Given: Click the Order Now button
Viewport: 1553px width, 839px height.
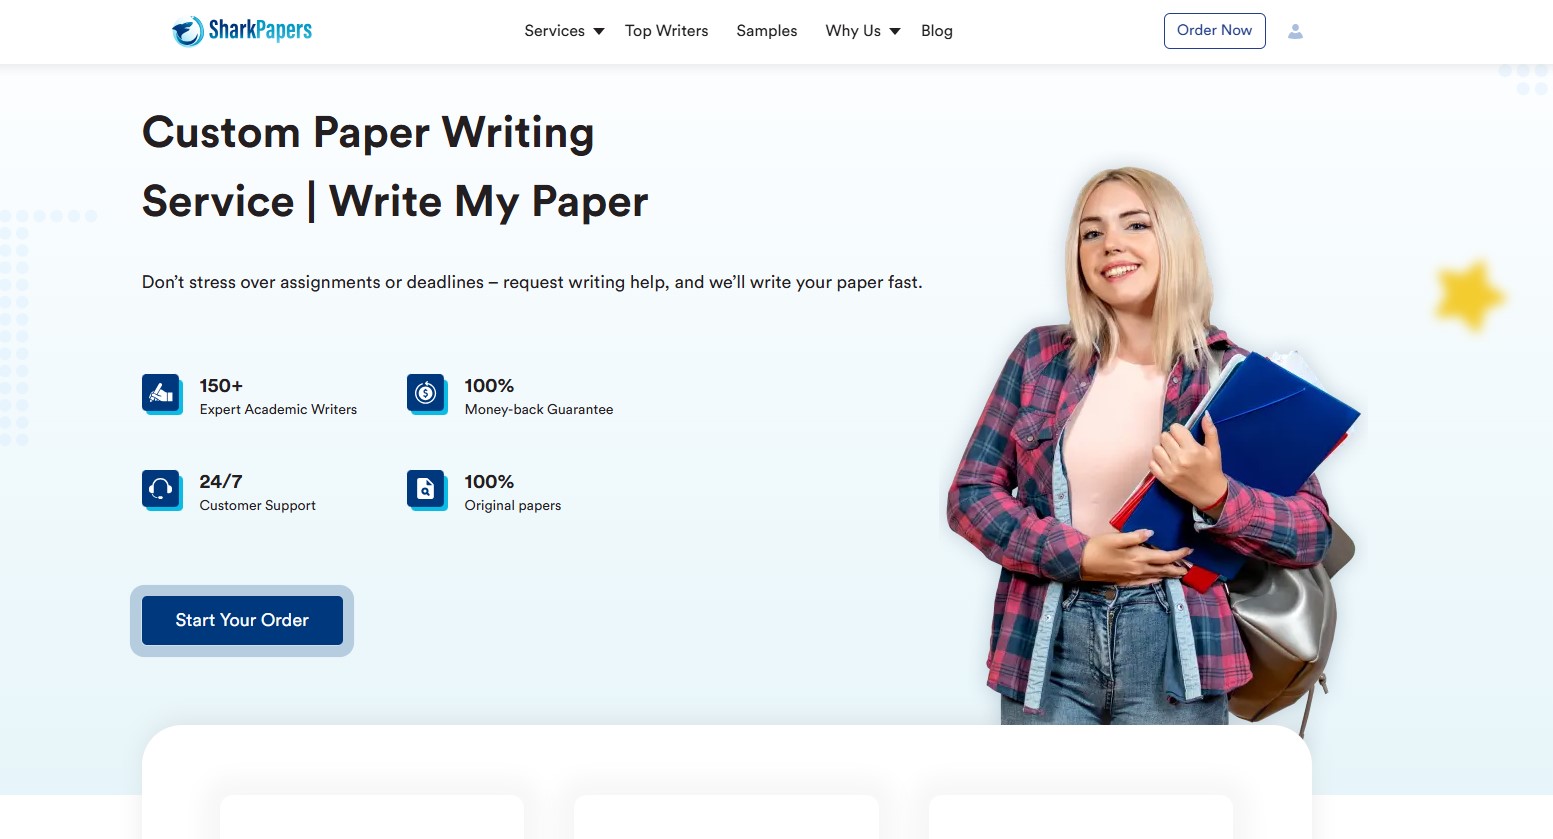Looking at the screenshot, I should tap(1215, 31).
